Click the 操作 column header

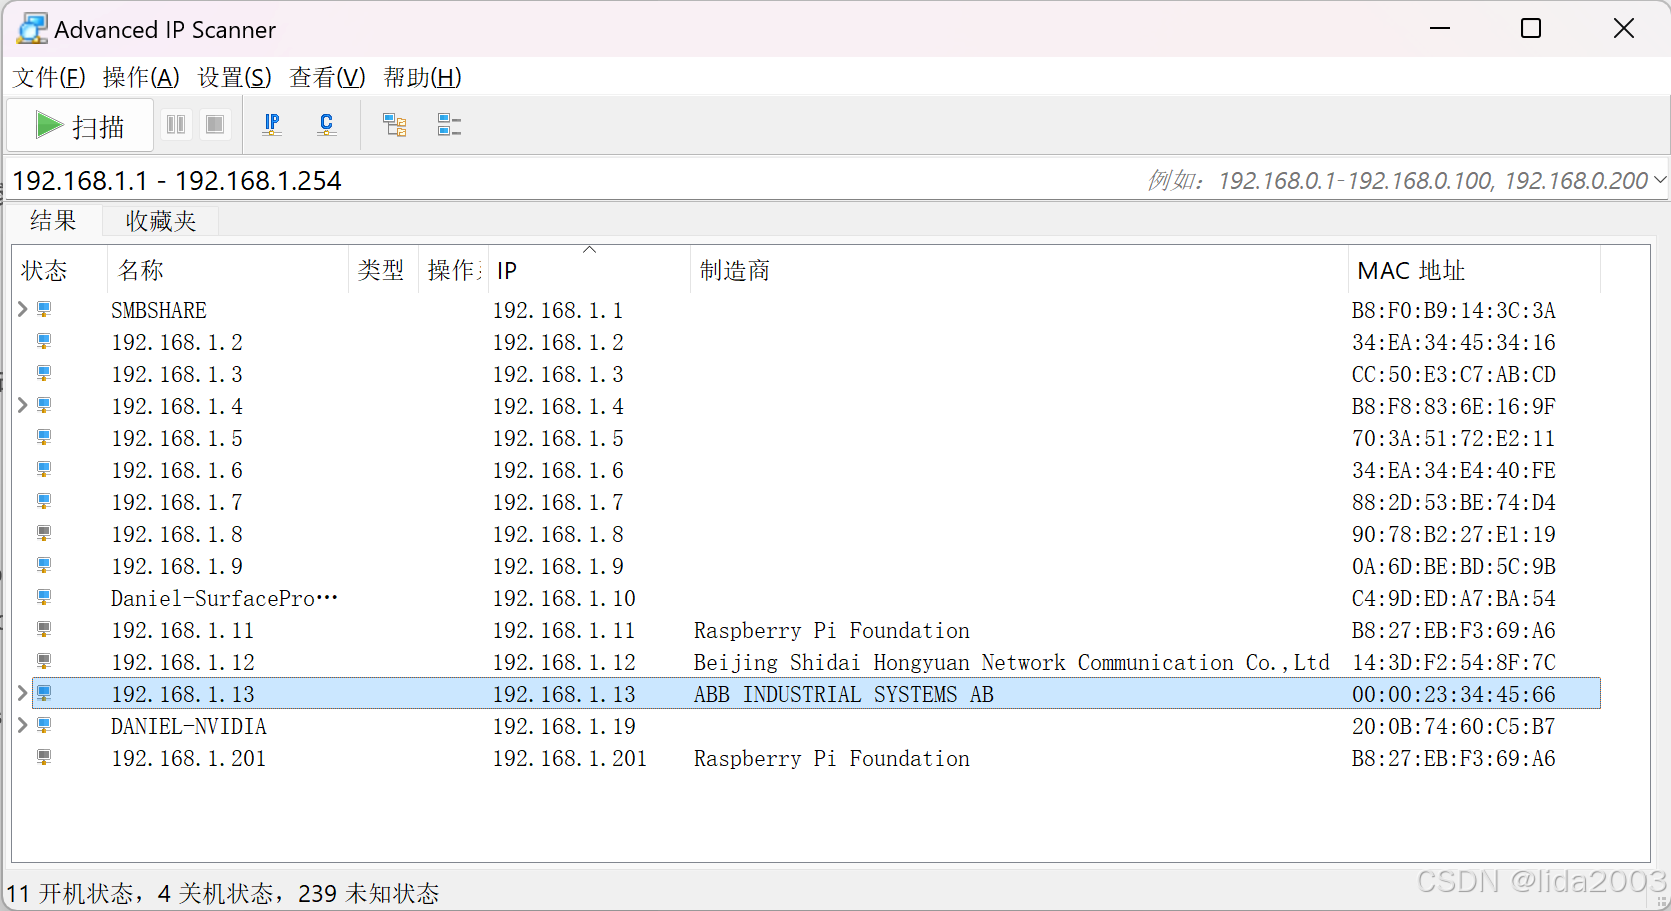(453, 270)
